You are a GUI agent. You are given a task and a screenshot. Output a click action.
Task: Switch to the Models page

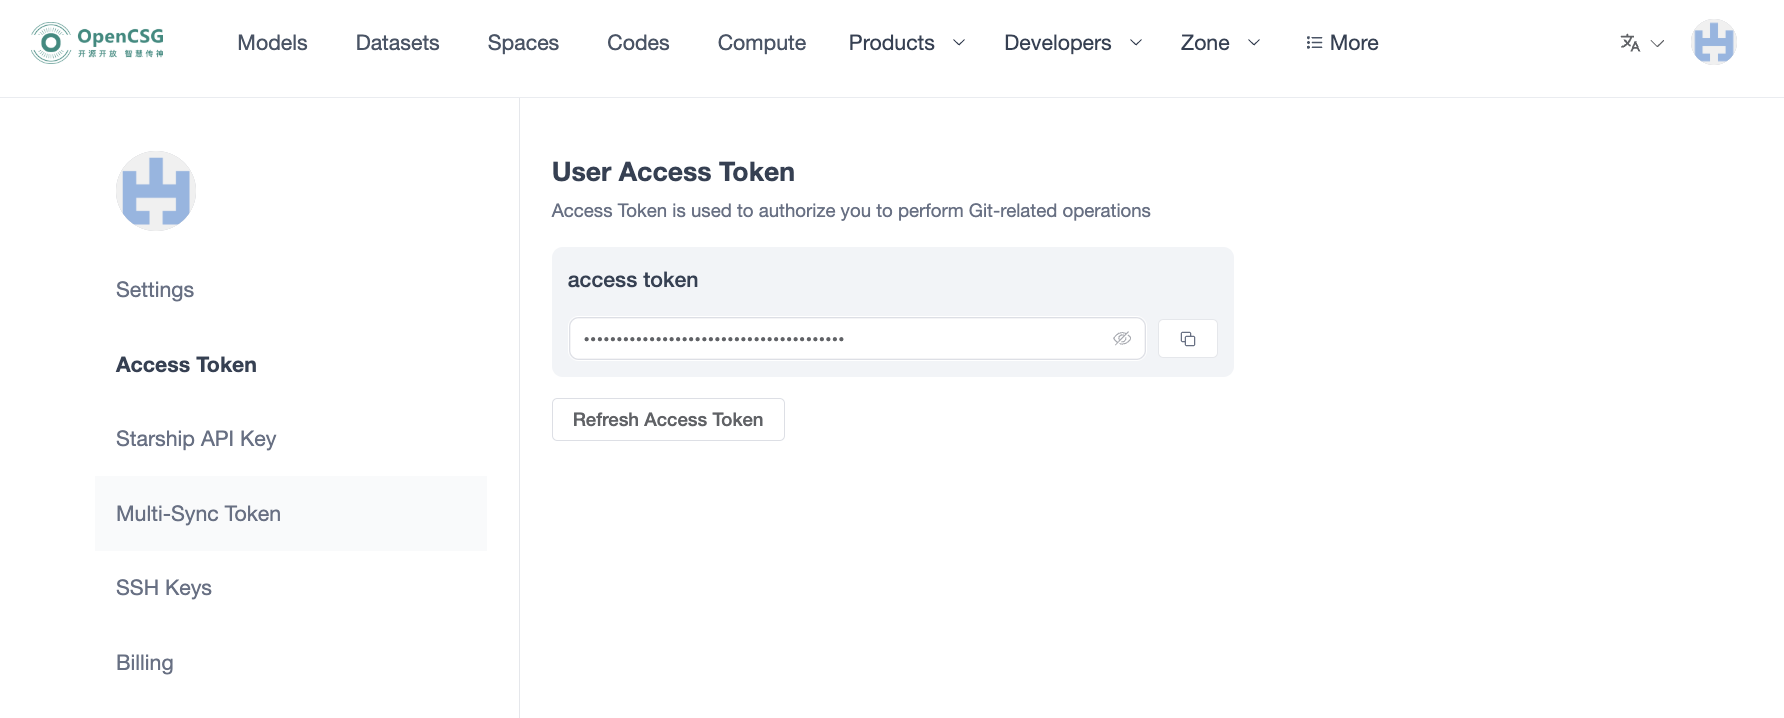272,43
